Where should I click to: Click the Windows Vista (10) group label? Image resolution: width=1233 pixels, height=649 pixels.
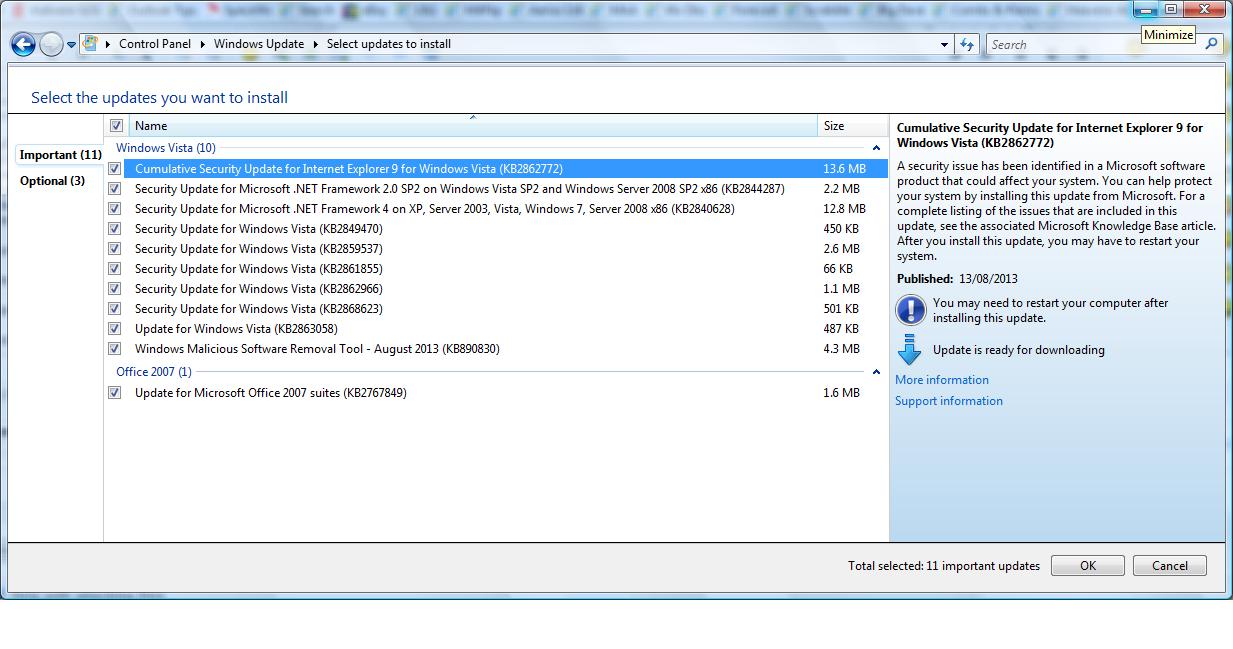coord(166,148)
